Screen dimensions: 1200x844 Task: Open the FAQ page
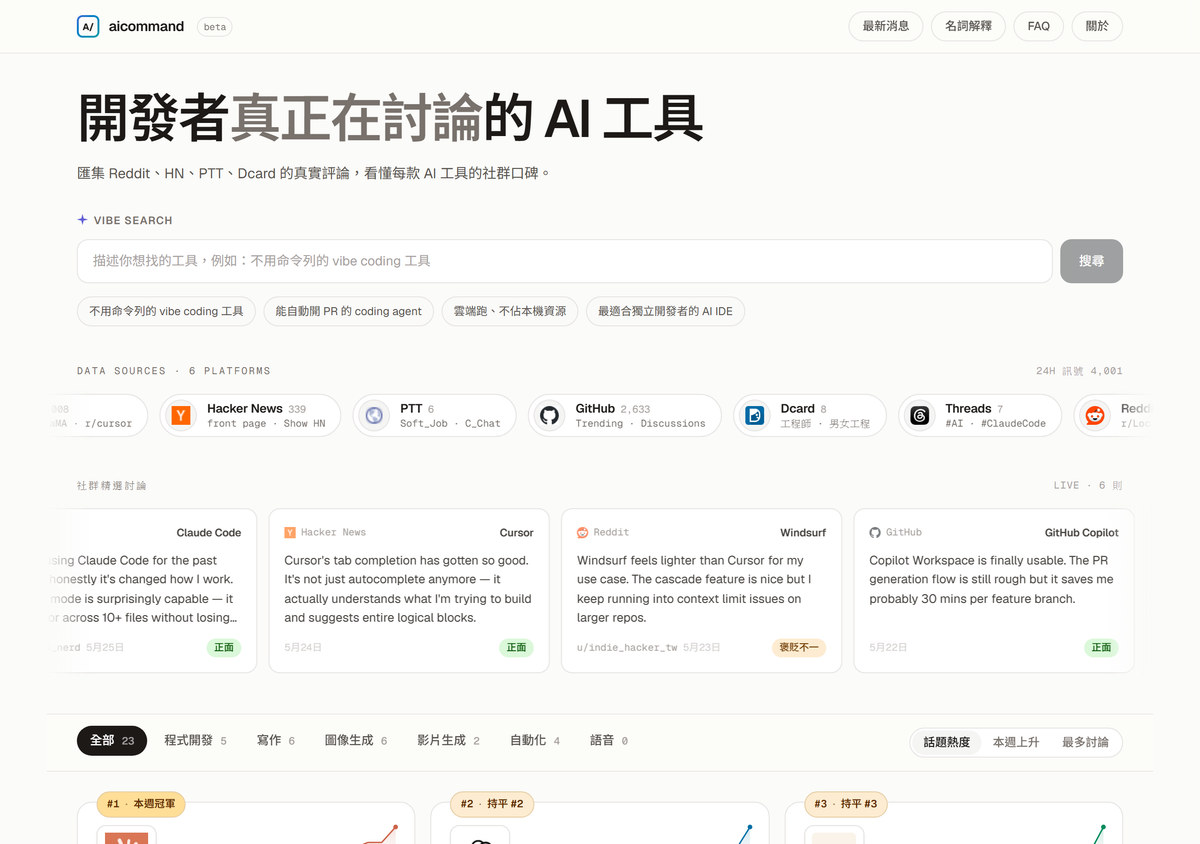(x=1038, y=26)
